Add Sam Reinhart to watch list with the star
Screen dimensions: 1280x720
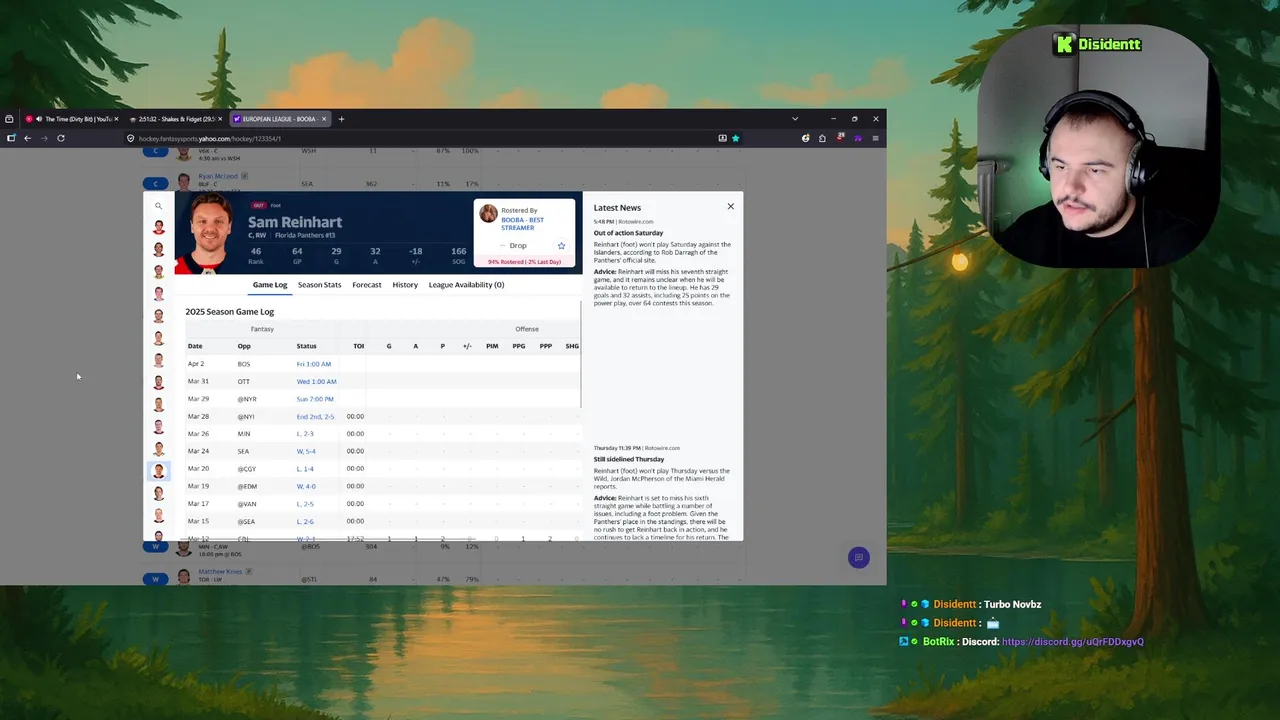[561, 246]
